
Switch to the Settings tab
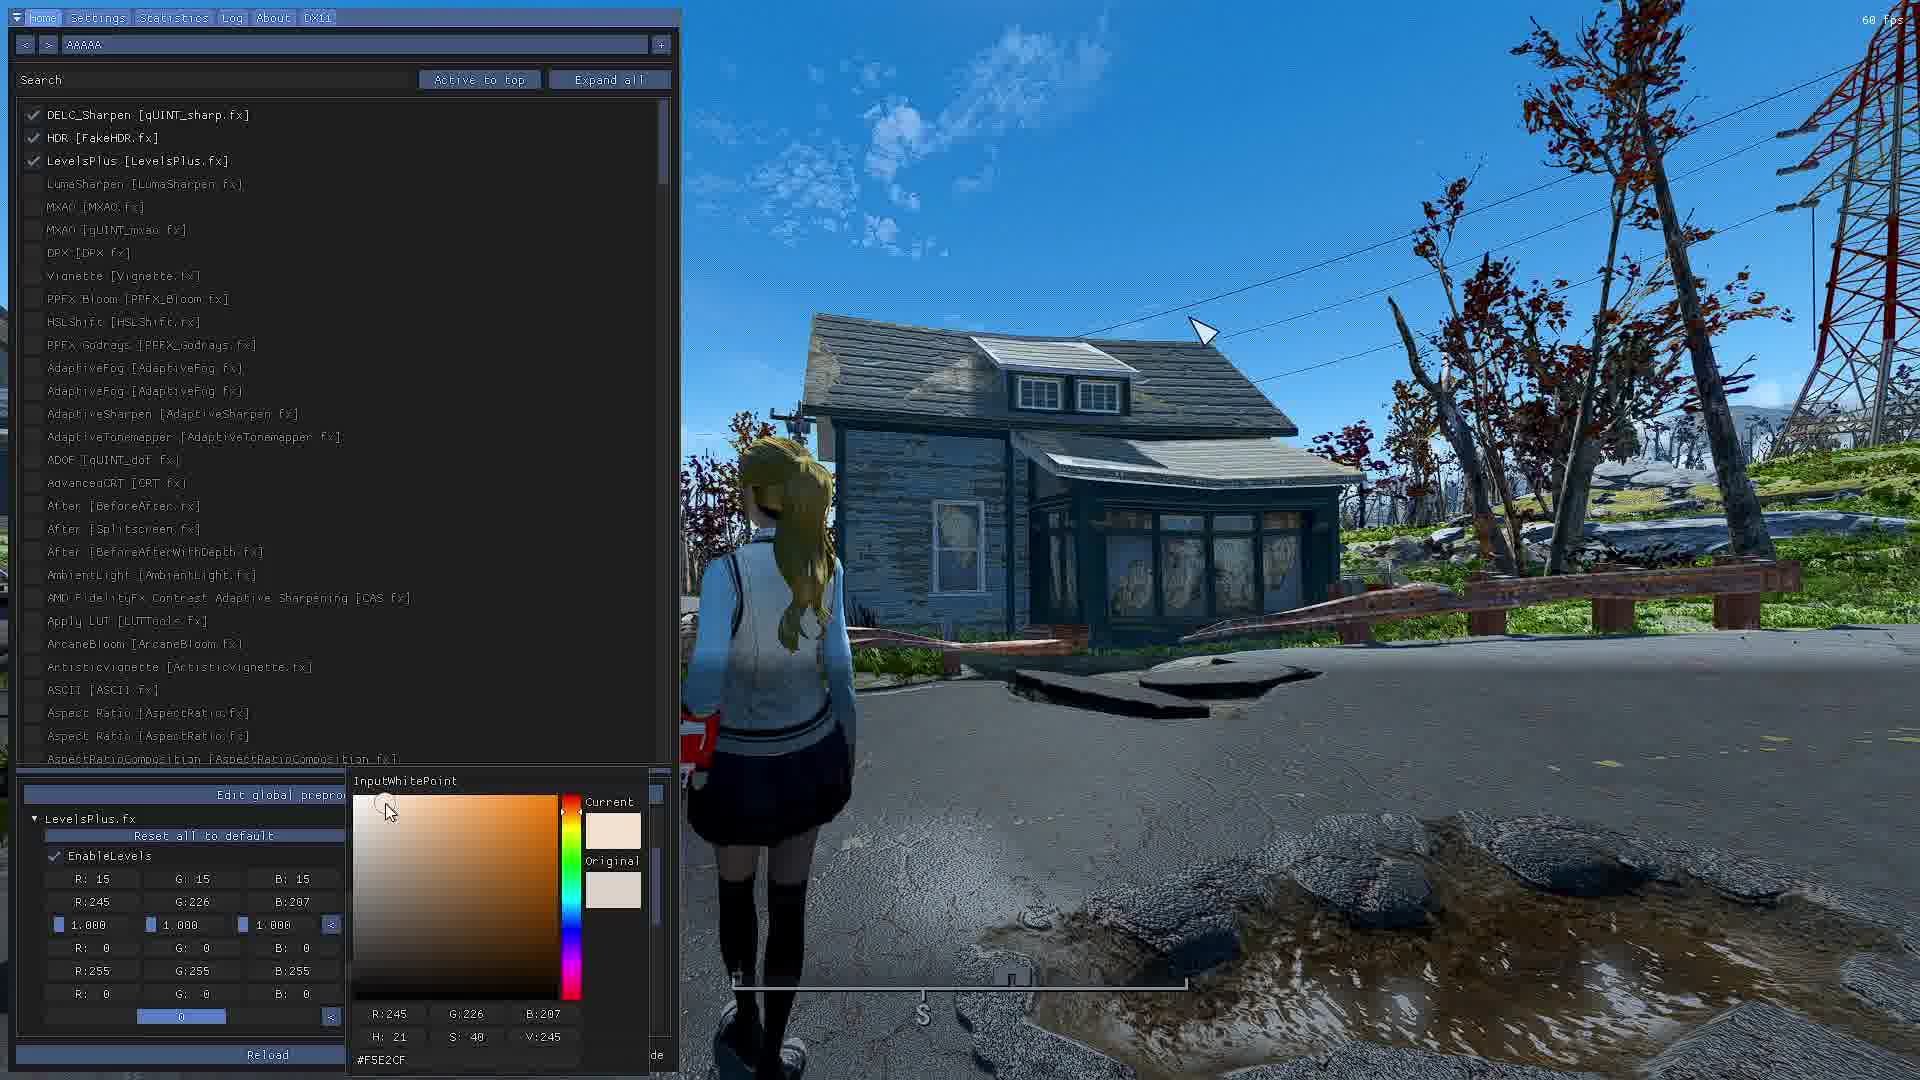point(98,18)
